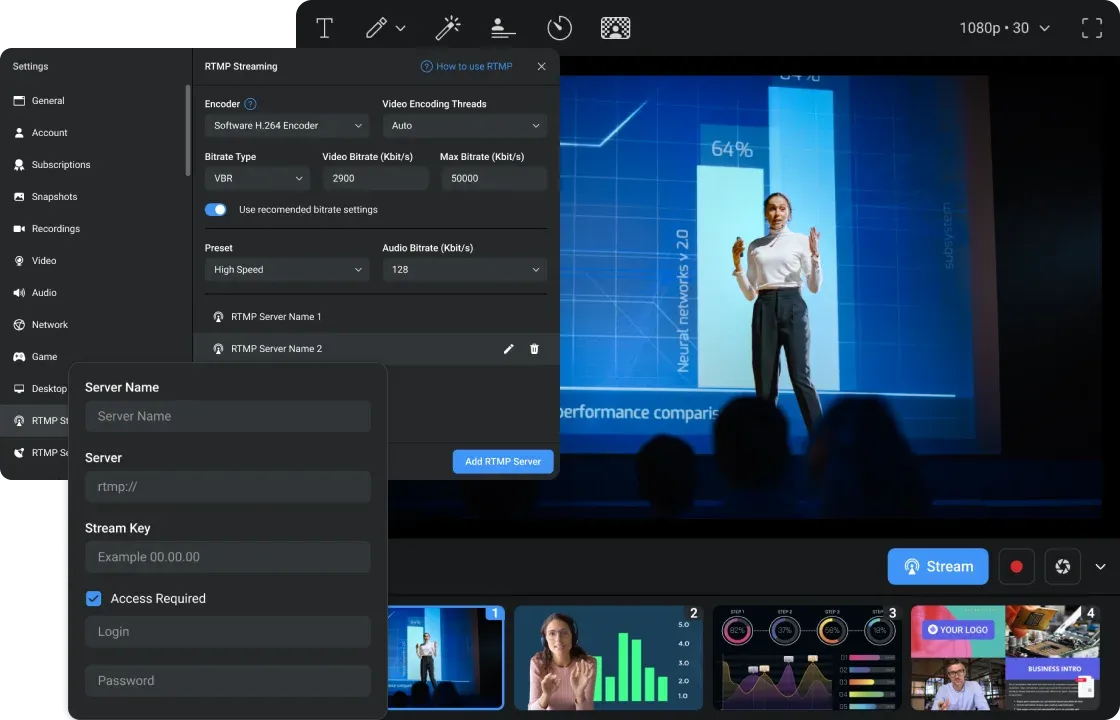Click the magic wand effects icon
The width and height of the screenshot is (1120, 720).
(x=447, y=28)
